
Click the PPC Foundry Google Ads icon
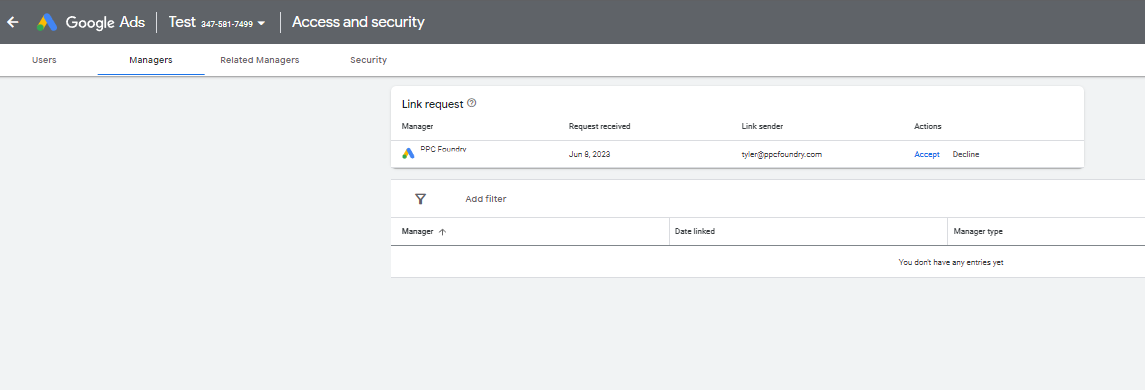pyautogui.click(x=408, y=153)
